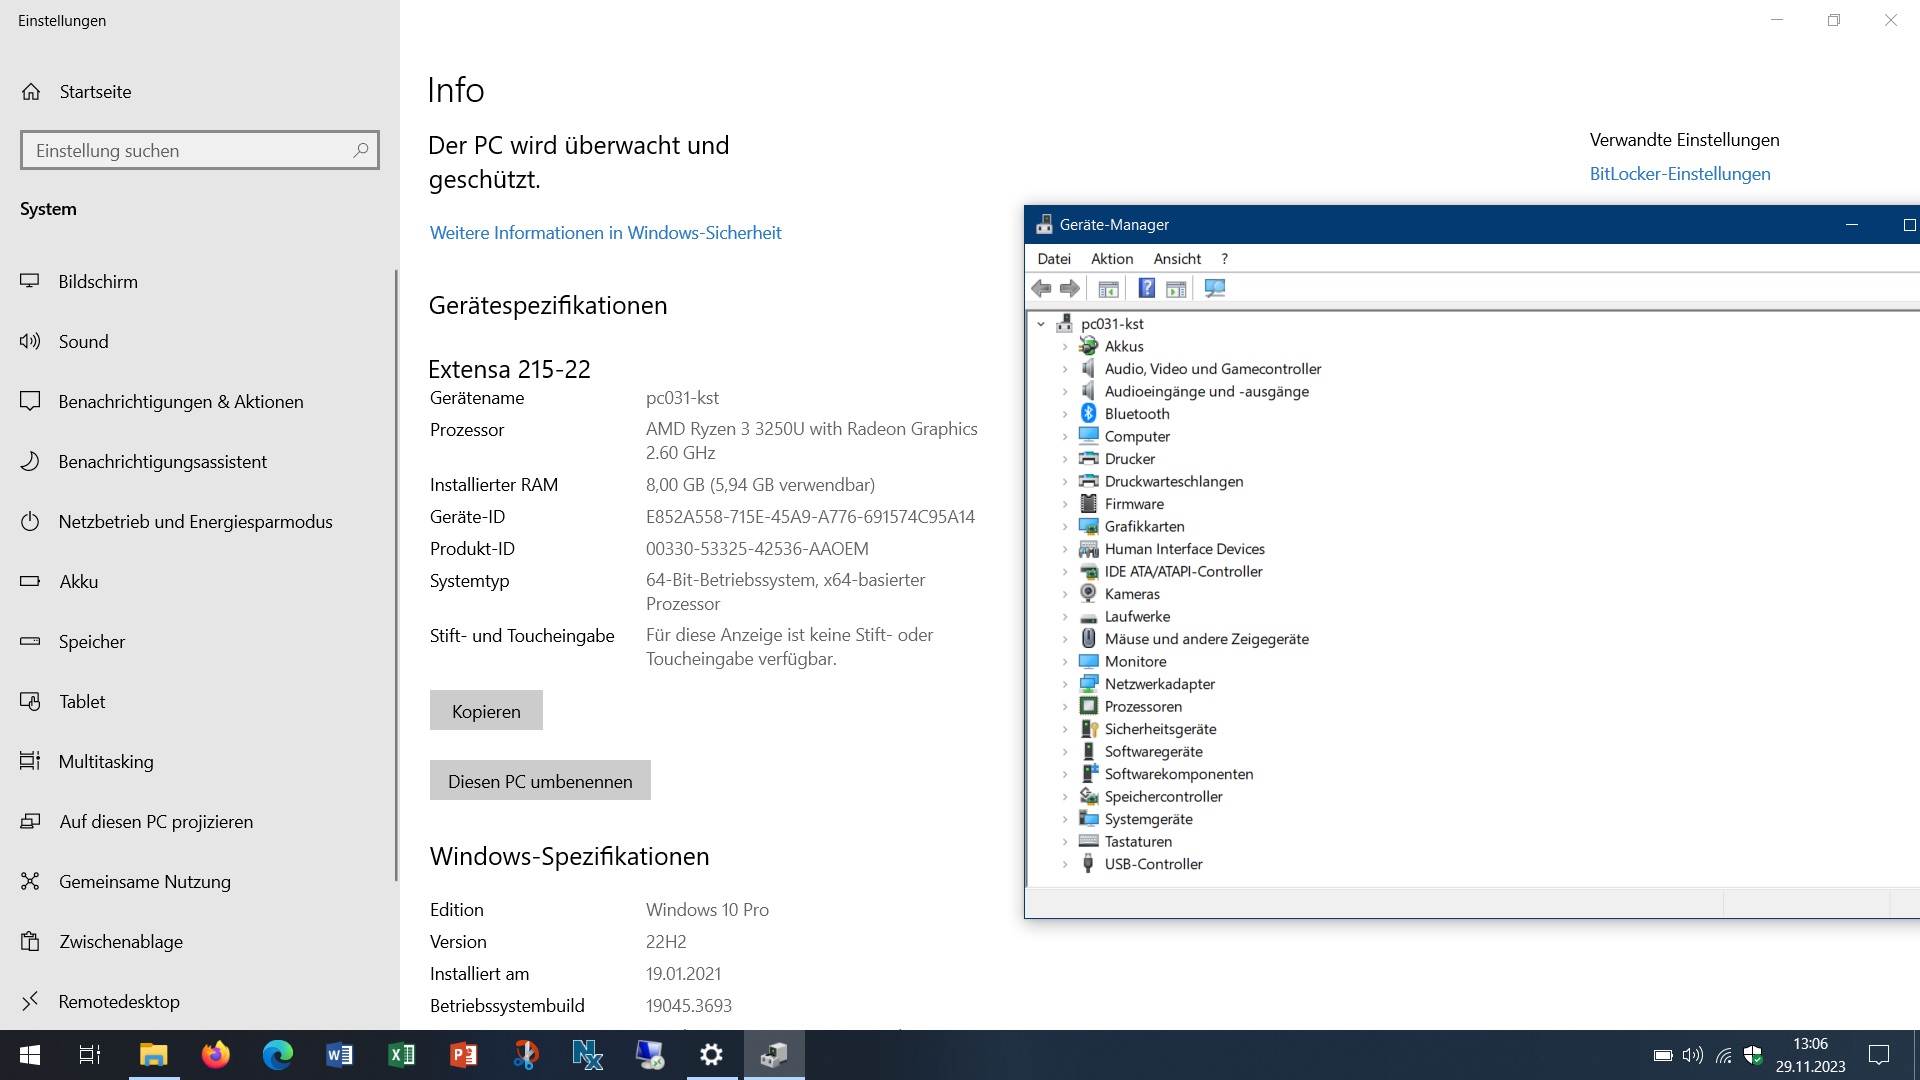Image resolution: width=1920 pixels, height=1080 pixels.
Task: Open Firefox from the taskbar
Action: tap(215, 1055)
